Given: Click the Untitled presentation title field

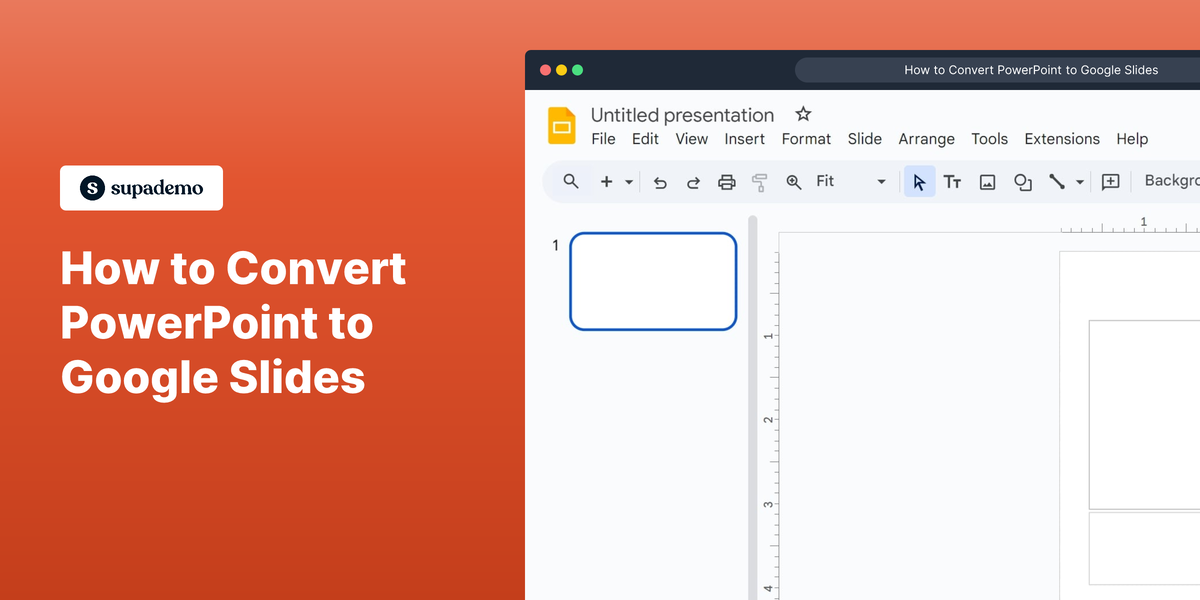Looking at the screenshot, I should [x=682, y=115].
